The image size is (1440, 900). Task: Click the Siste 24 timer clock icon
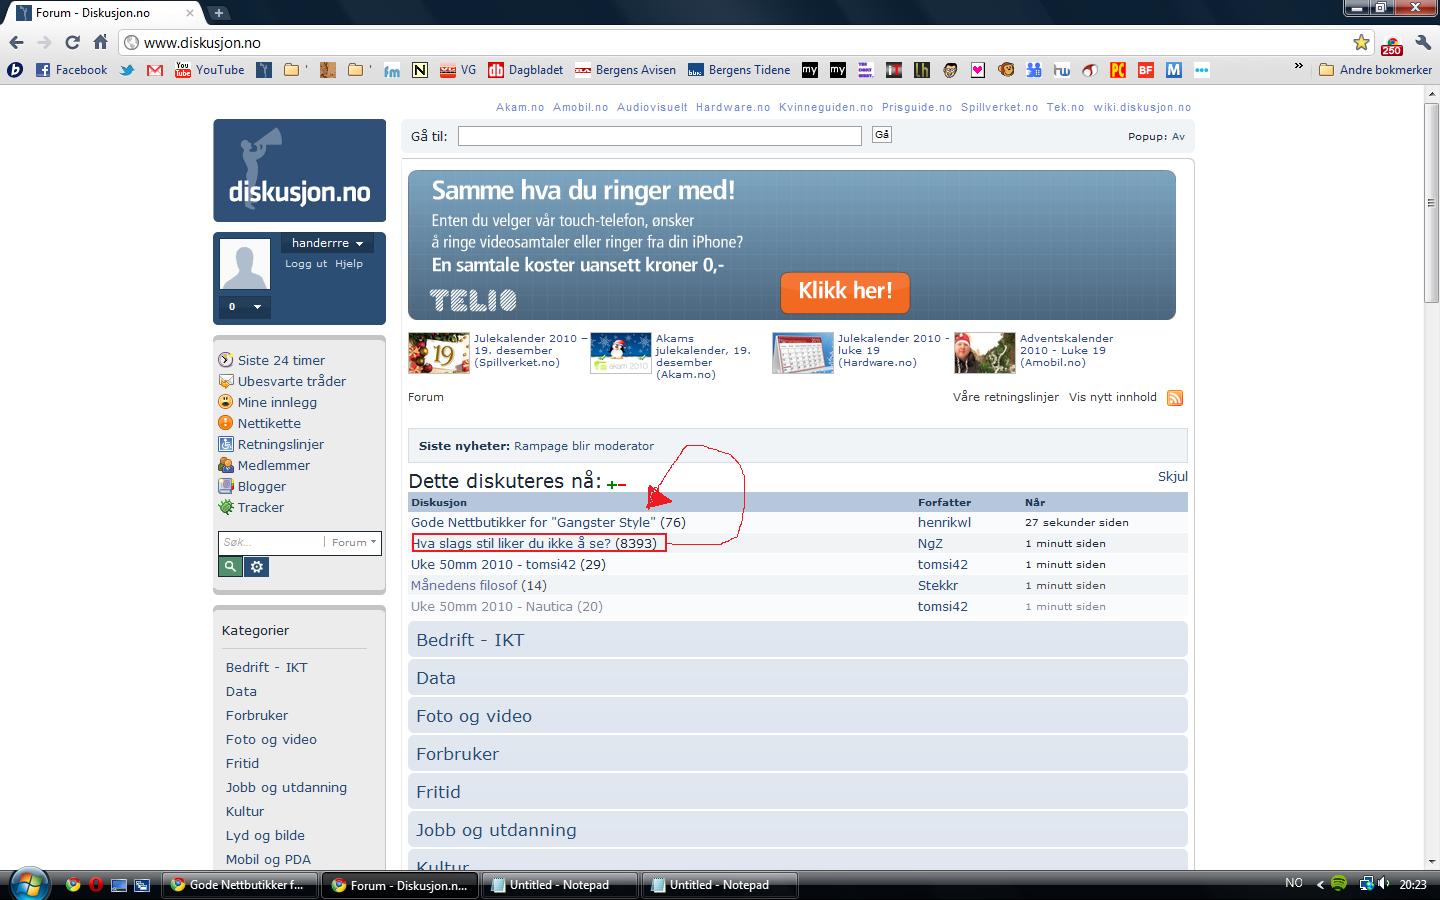click(x=226, y=360)
